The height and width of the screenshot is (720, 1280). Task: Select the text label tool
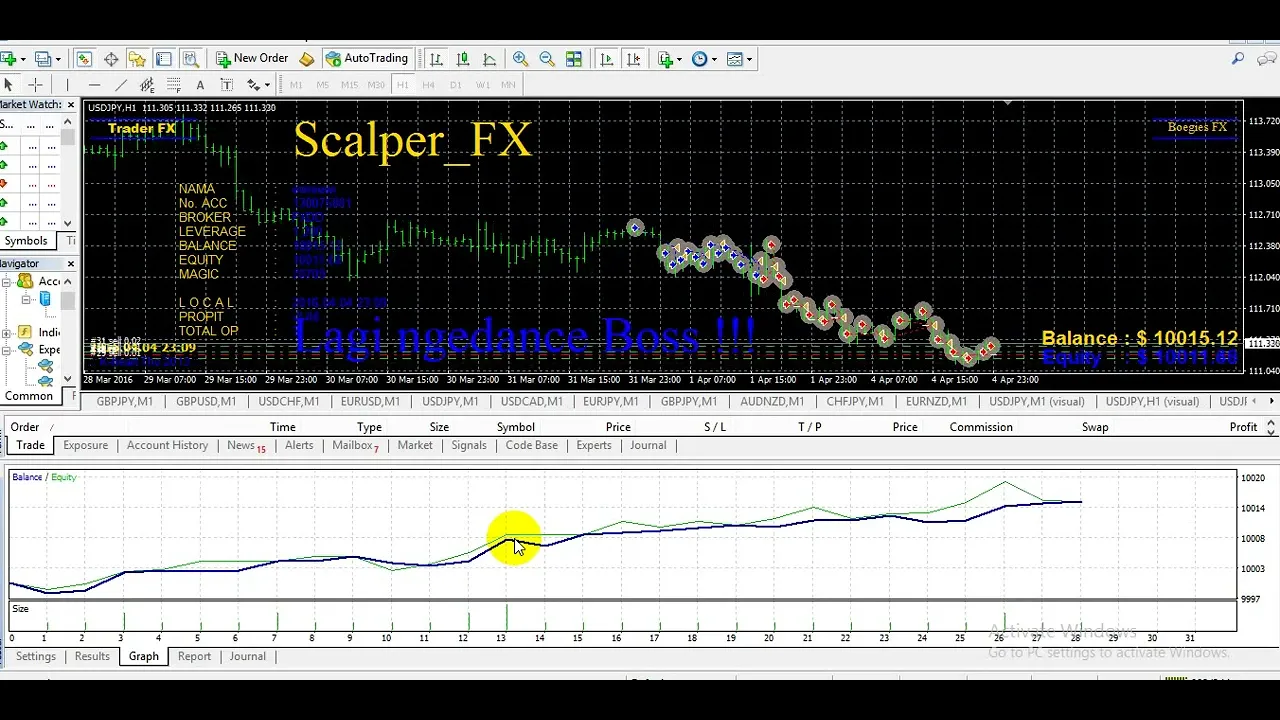(227, 85)
